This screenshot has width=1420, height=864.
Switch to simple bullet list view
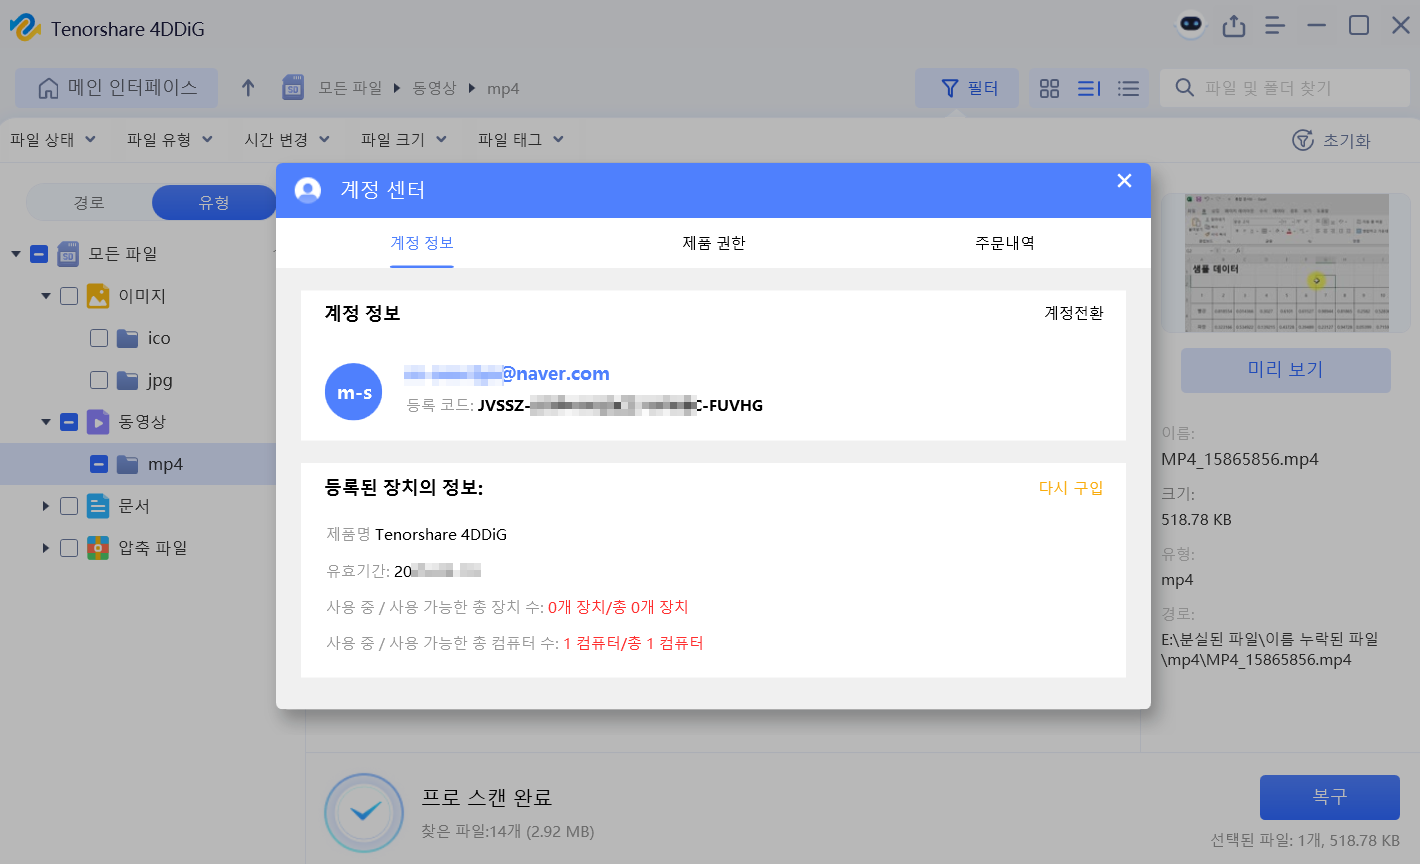tap(1129, 88)
